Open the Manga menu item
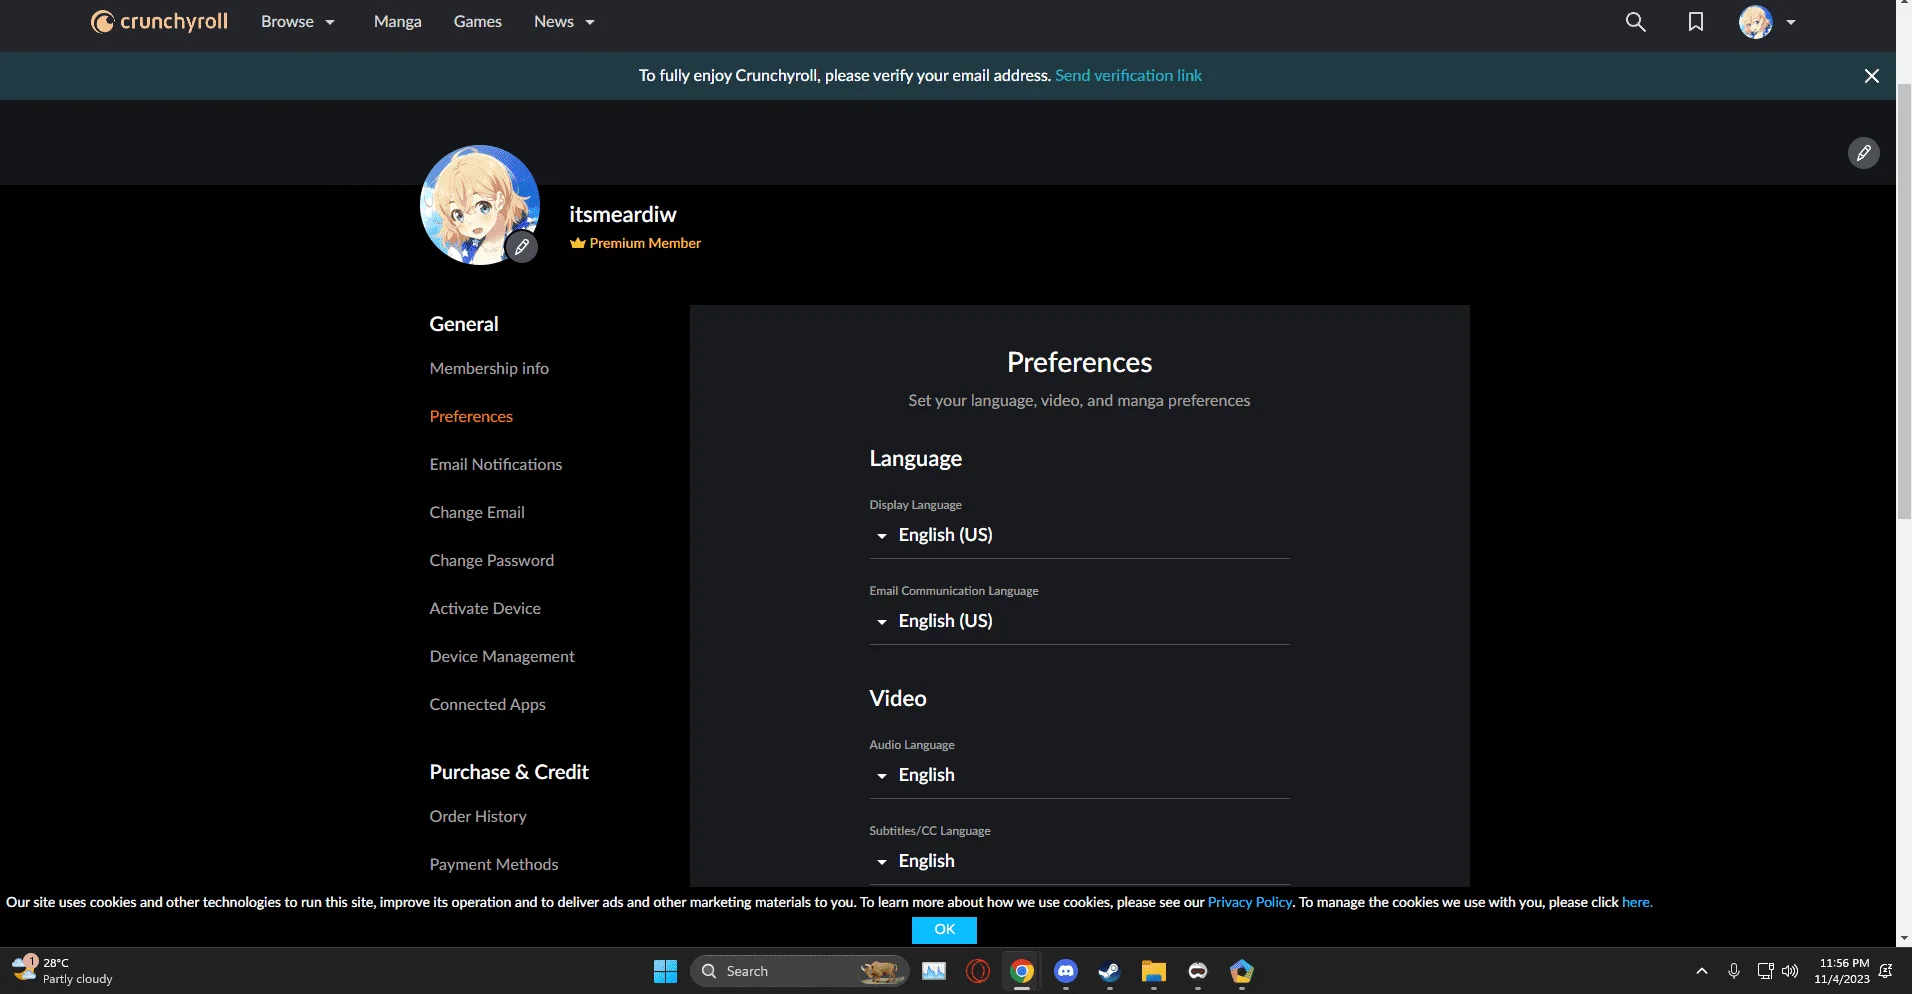1912x994 pixels. [398, 22]
